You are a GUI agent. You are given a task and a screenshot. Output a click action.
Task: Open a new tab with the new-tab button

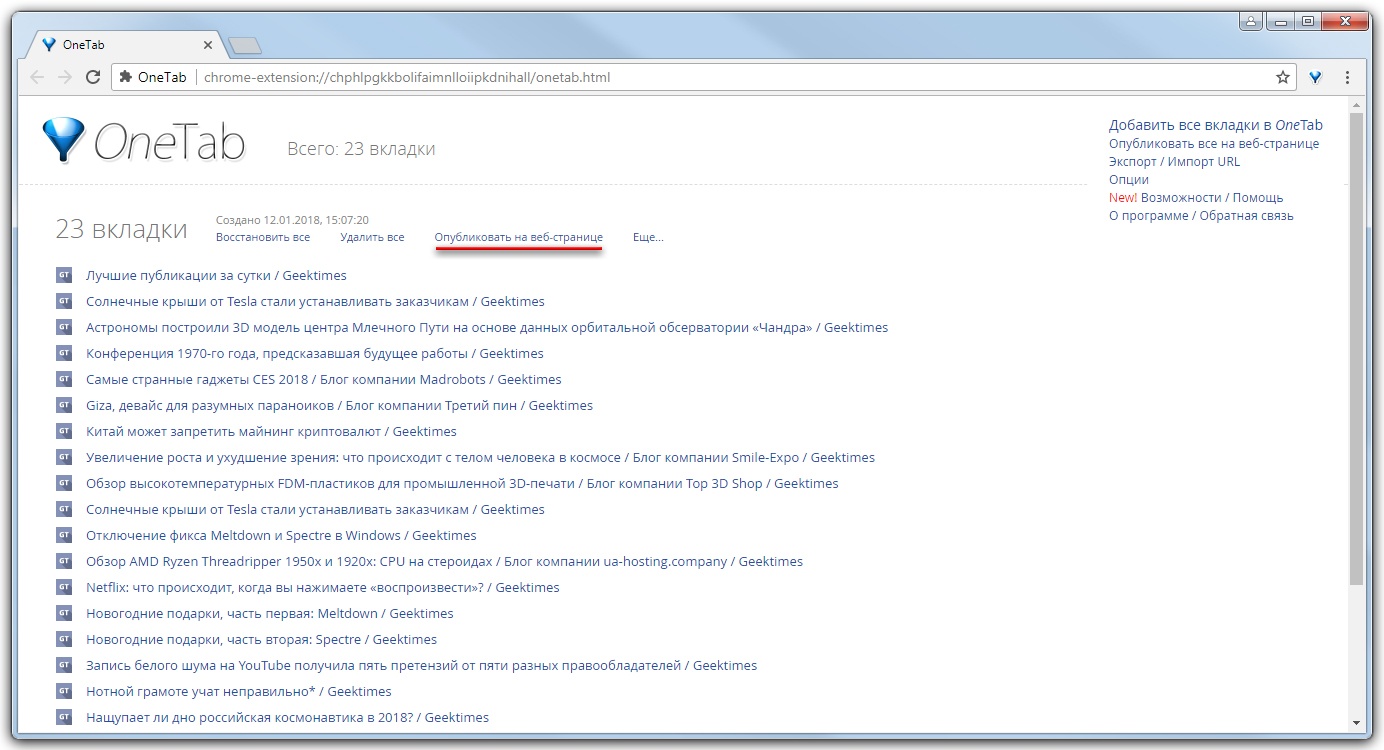[x=244, y=45]
